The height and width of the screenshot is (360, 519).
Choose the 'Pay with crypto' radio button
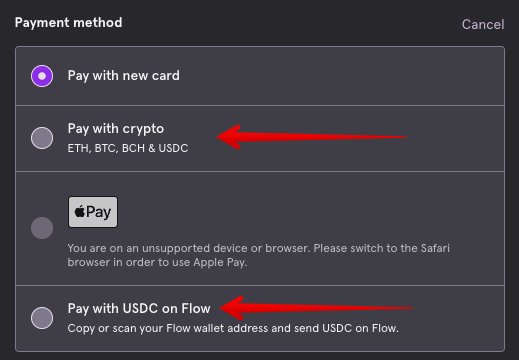click(42, 138)
